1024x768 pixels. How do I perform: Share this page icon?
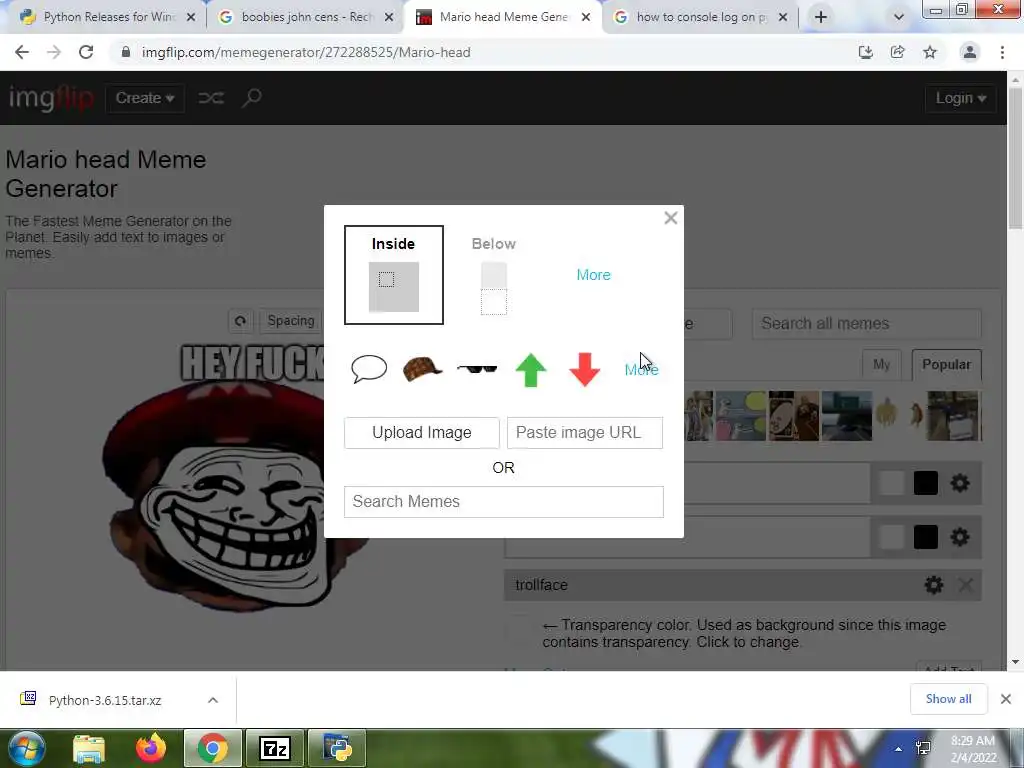(x=898, y=52)
